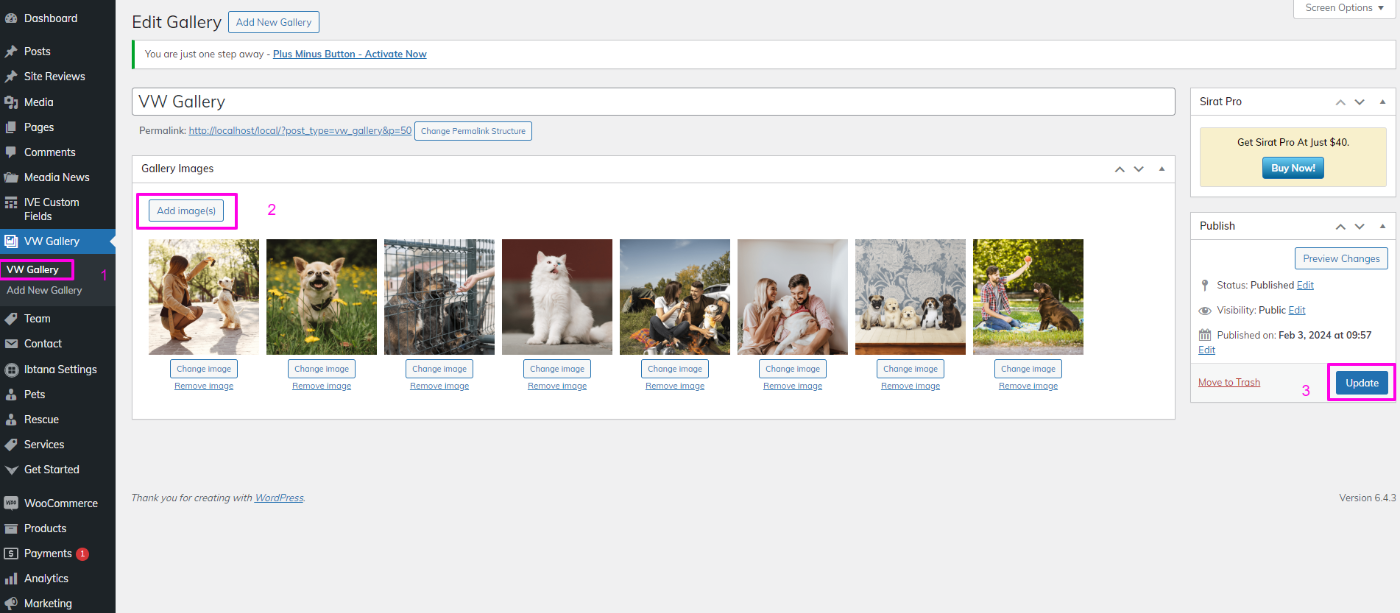
Task: Open Media via its sidebar icon
Action: click(11, 102)
